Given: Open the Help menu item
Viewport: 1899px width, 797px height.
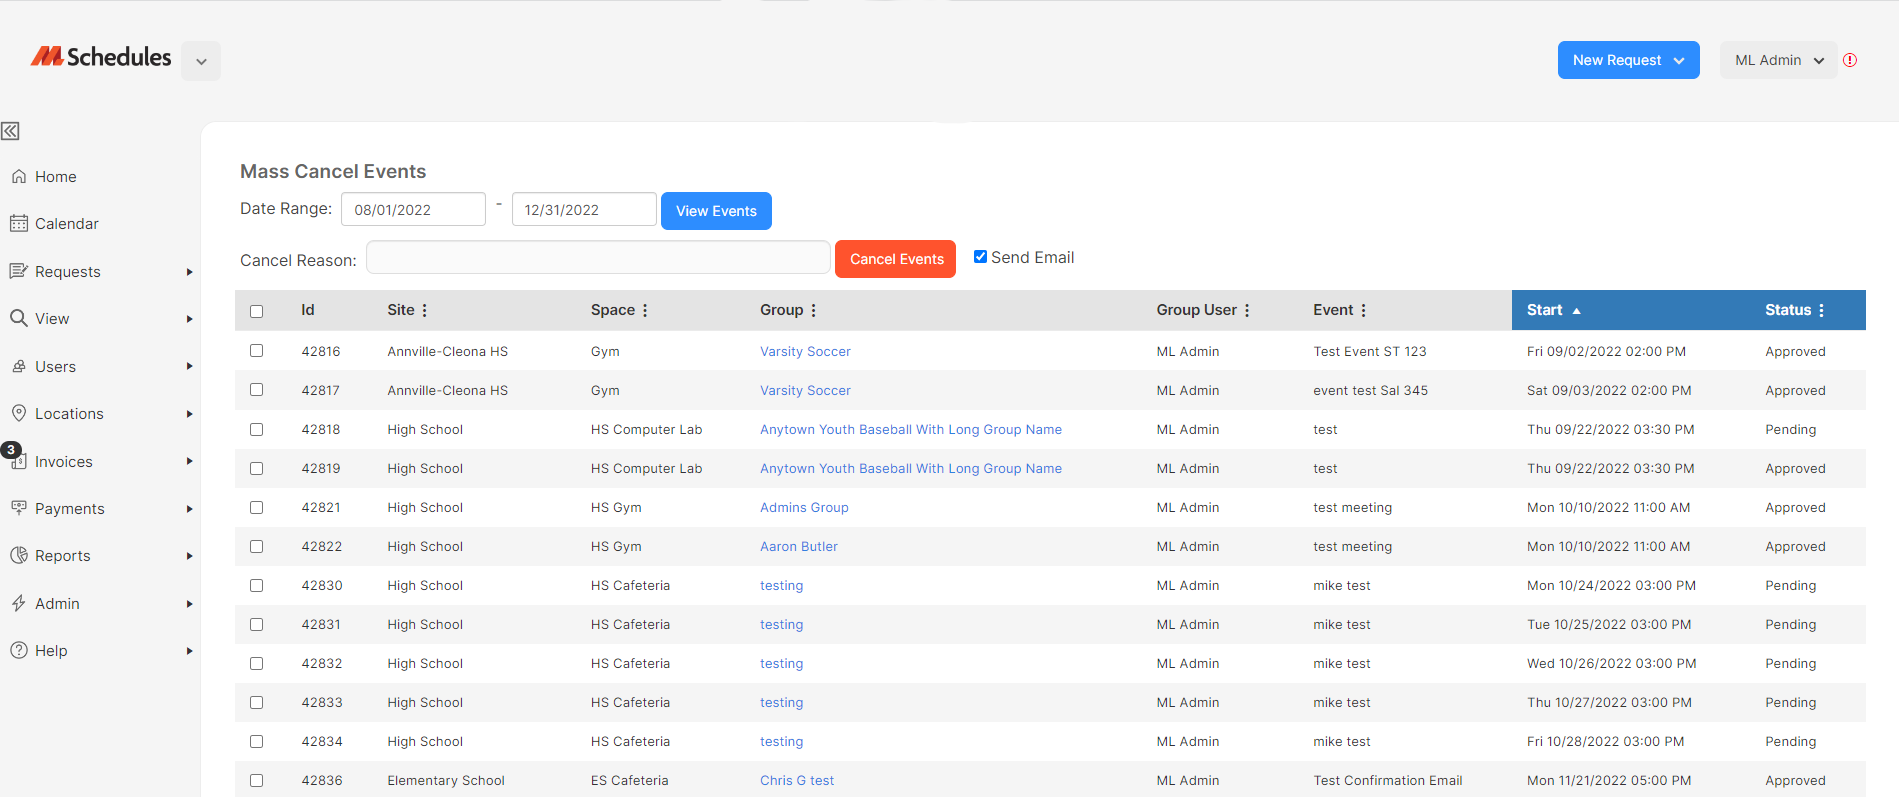Looking at the screenshot, I should tap(51, 651).
